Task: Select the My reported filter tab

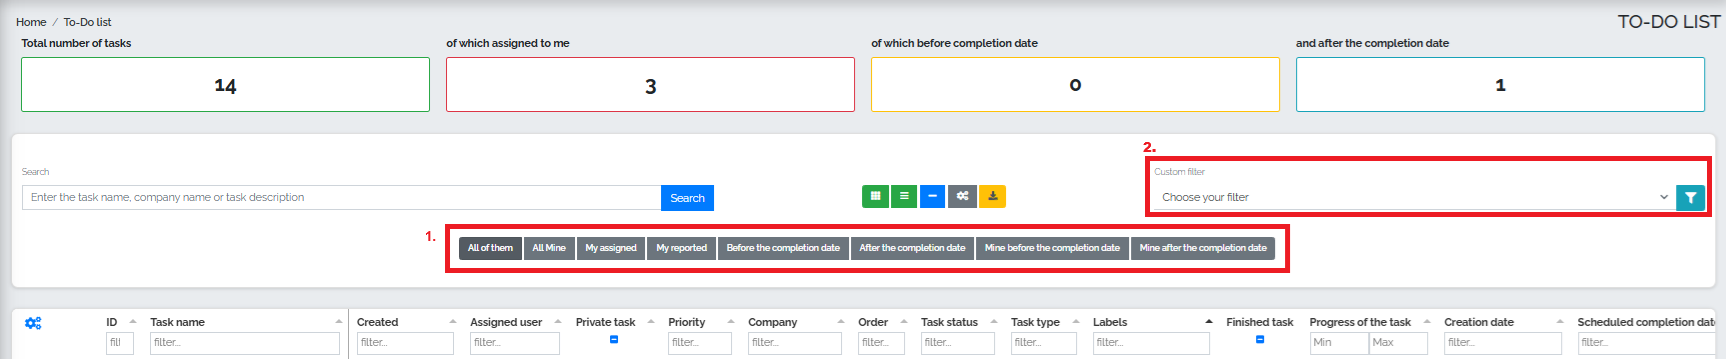Action: point(681,248)
